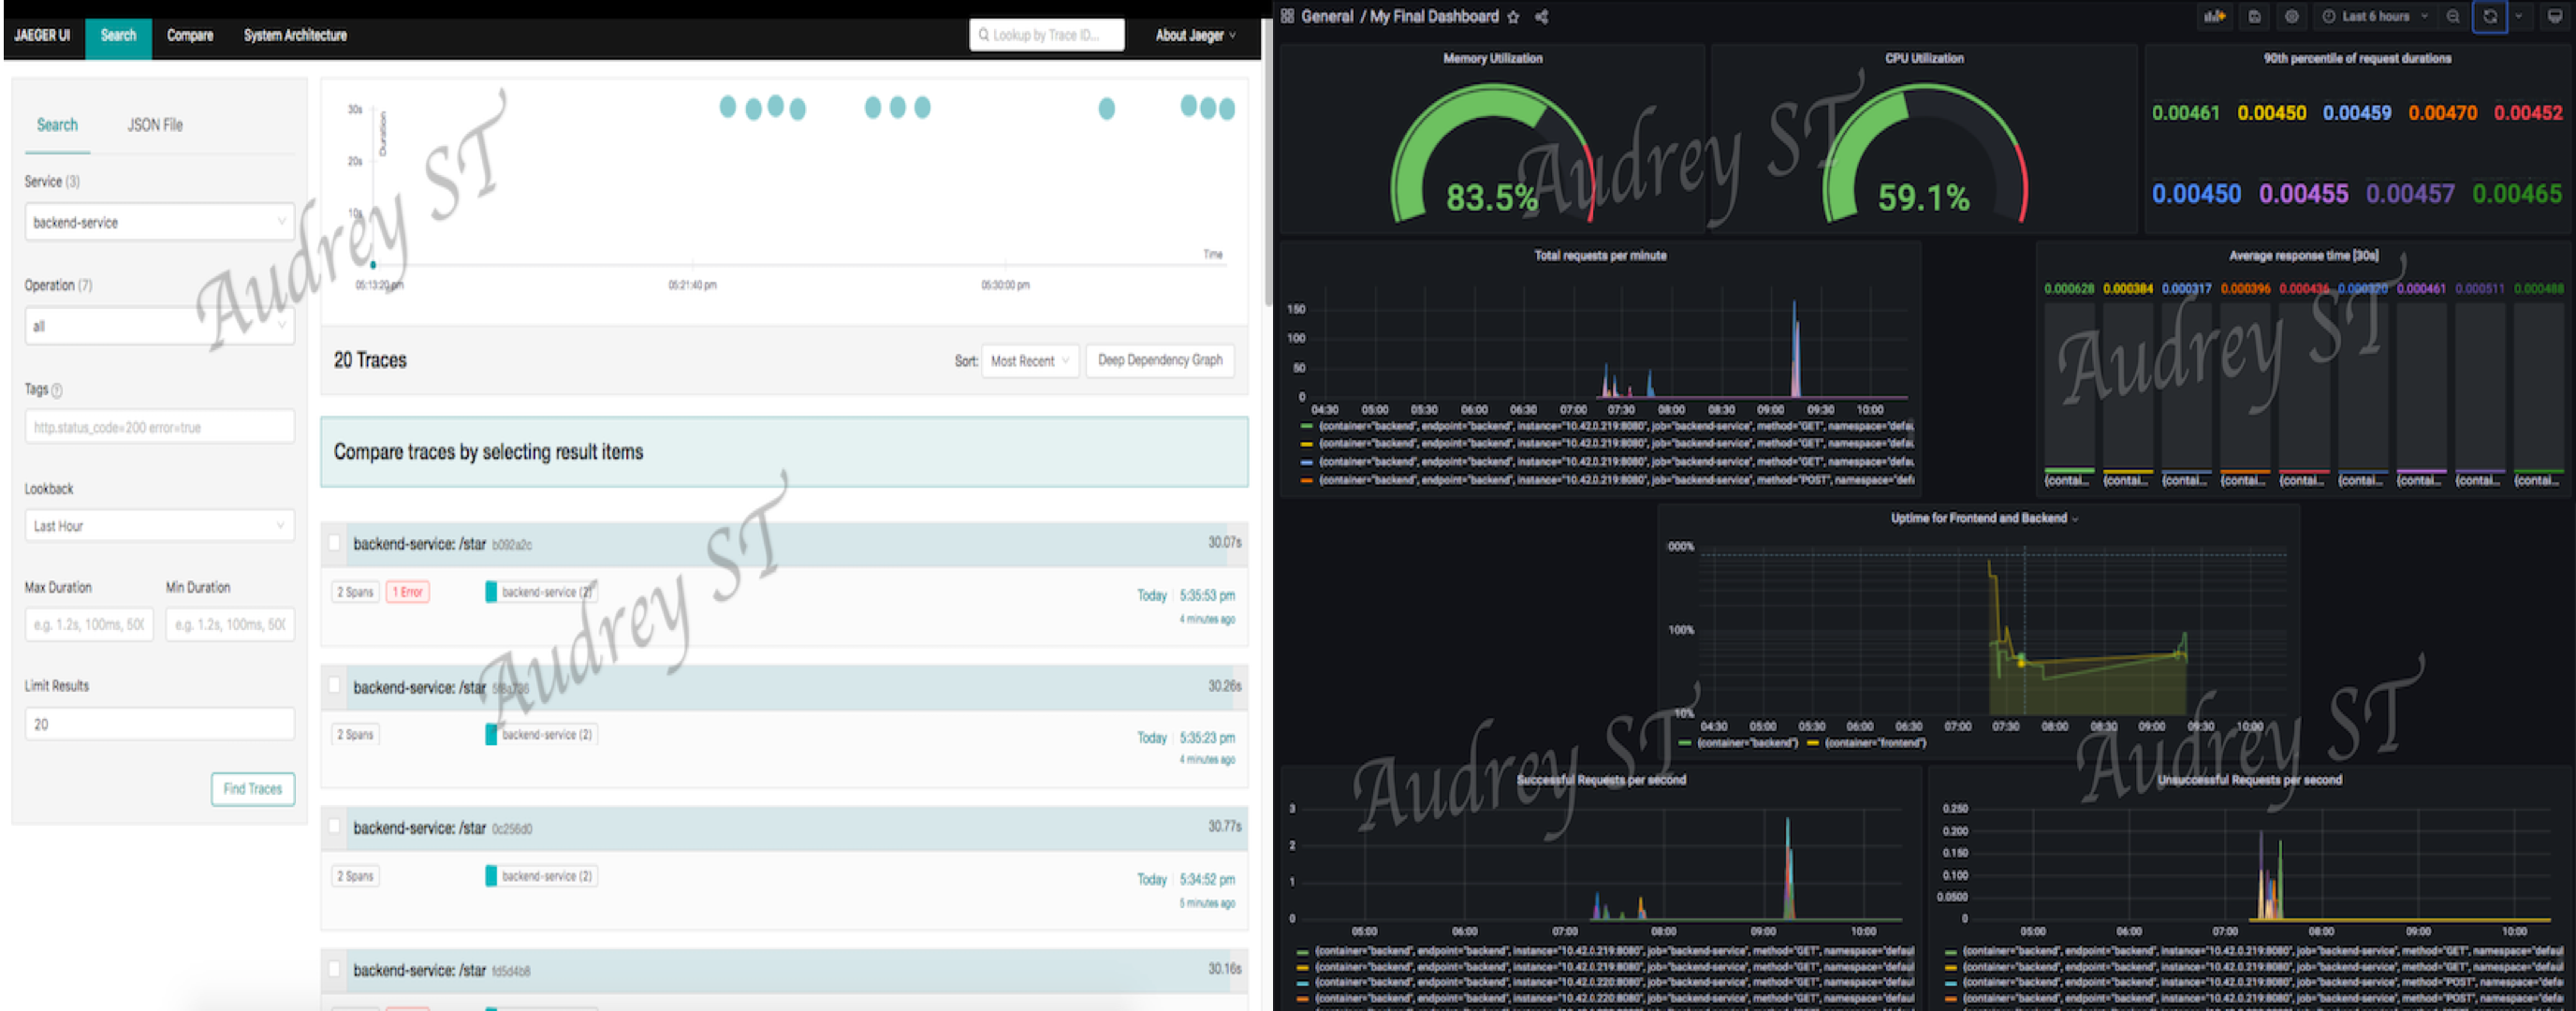
Task: Click the Tags help question mark icon
Action: [x=57, y=390]
